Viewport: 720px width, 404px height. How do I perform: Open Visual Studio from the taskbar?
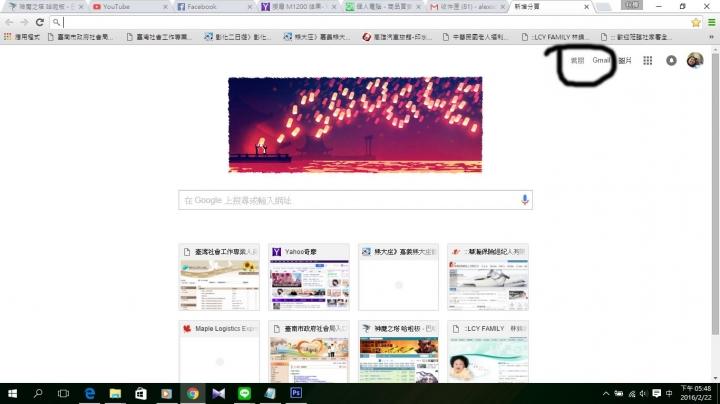(219, 393)
